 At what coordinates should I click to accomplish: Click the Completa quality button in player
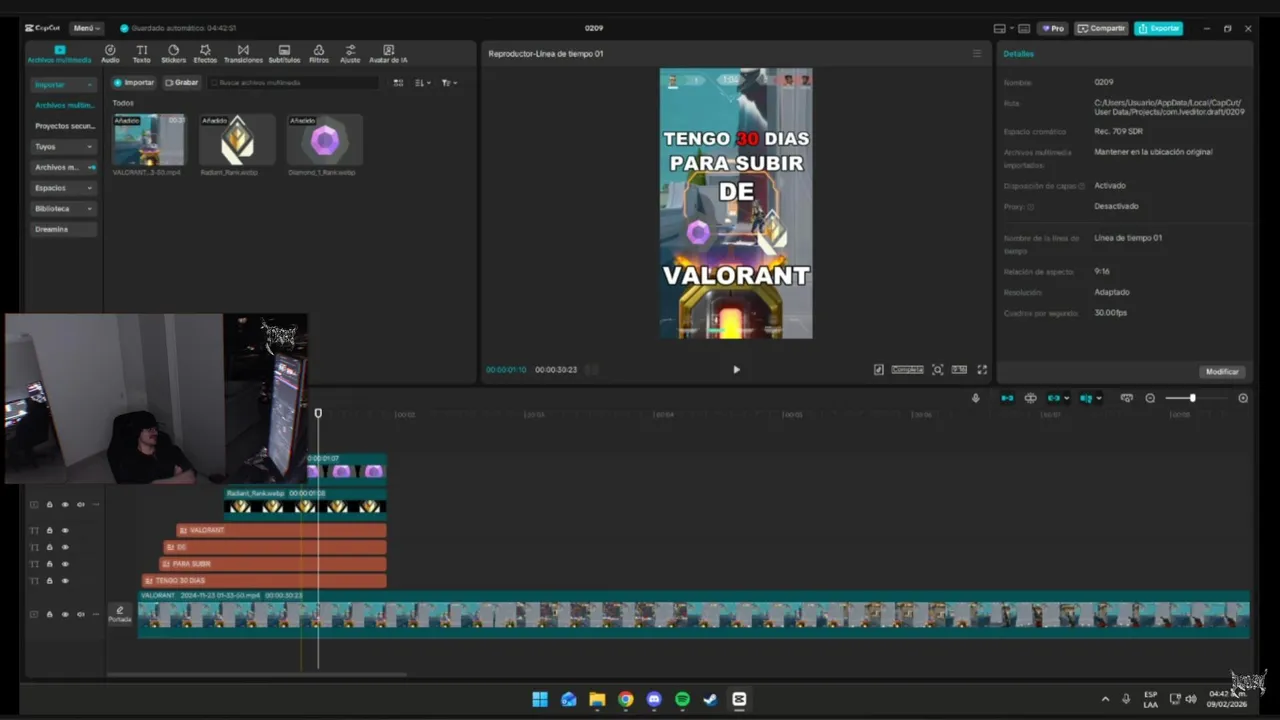(907, 370)
